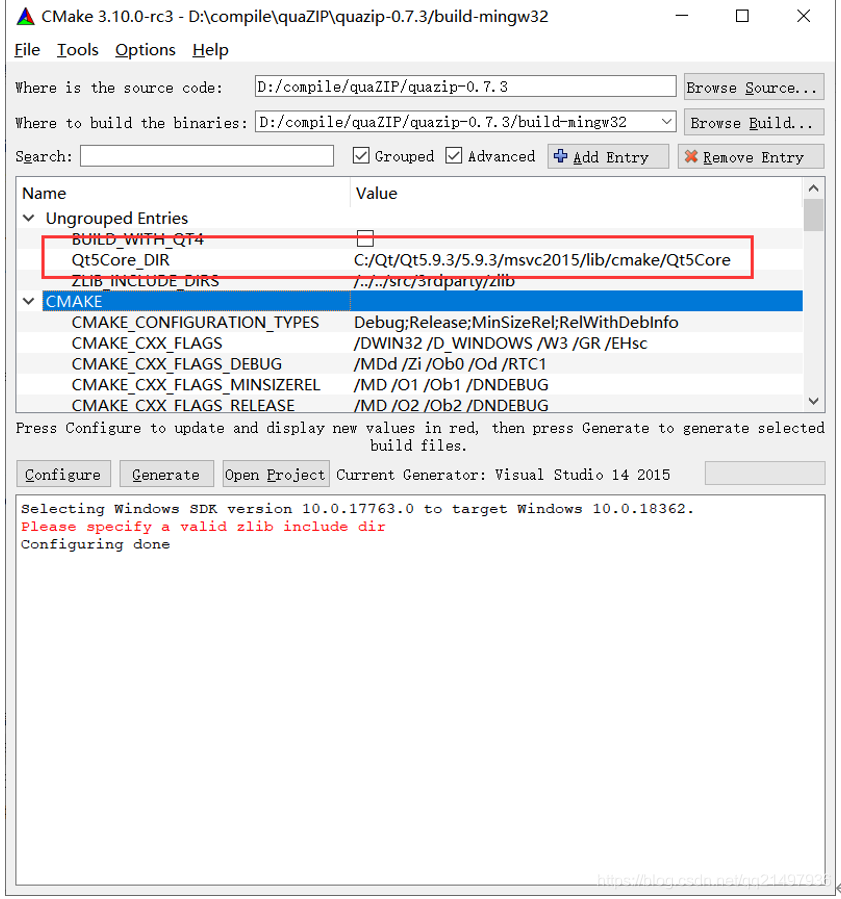The image size is (841, 899).
Task: Click scroll up arrow of entries list
Action: (x=813, y=188)
